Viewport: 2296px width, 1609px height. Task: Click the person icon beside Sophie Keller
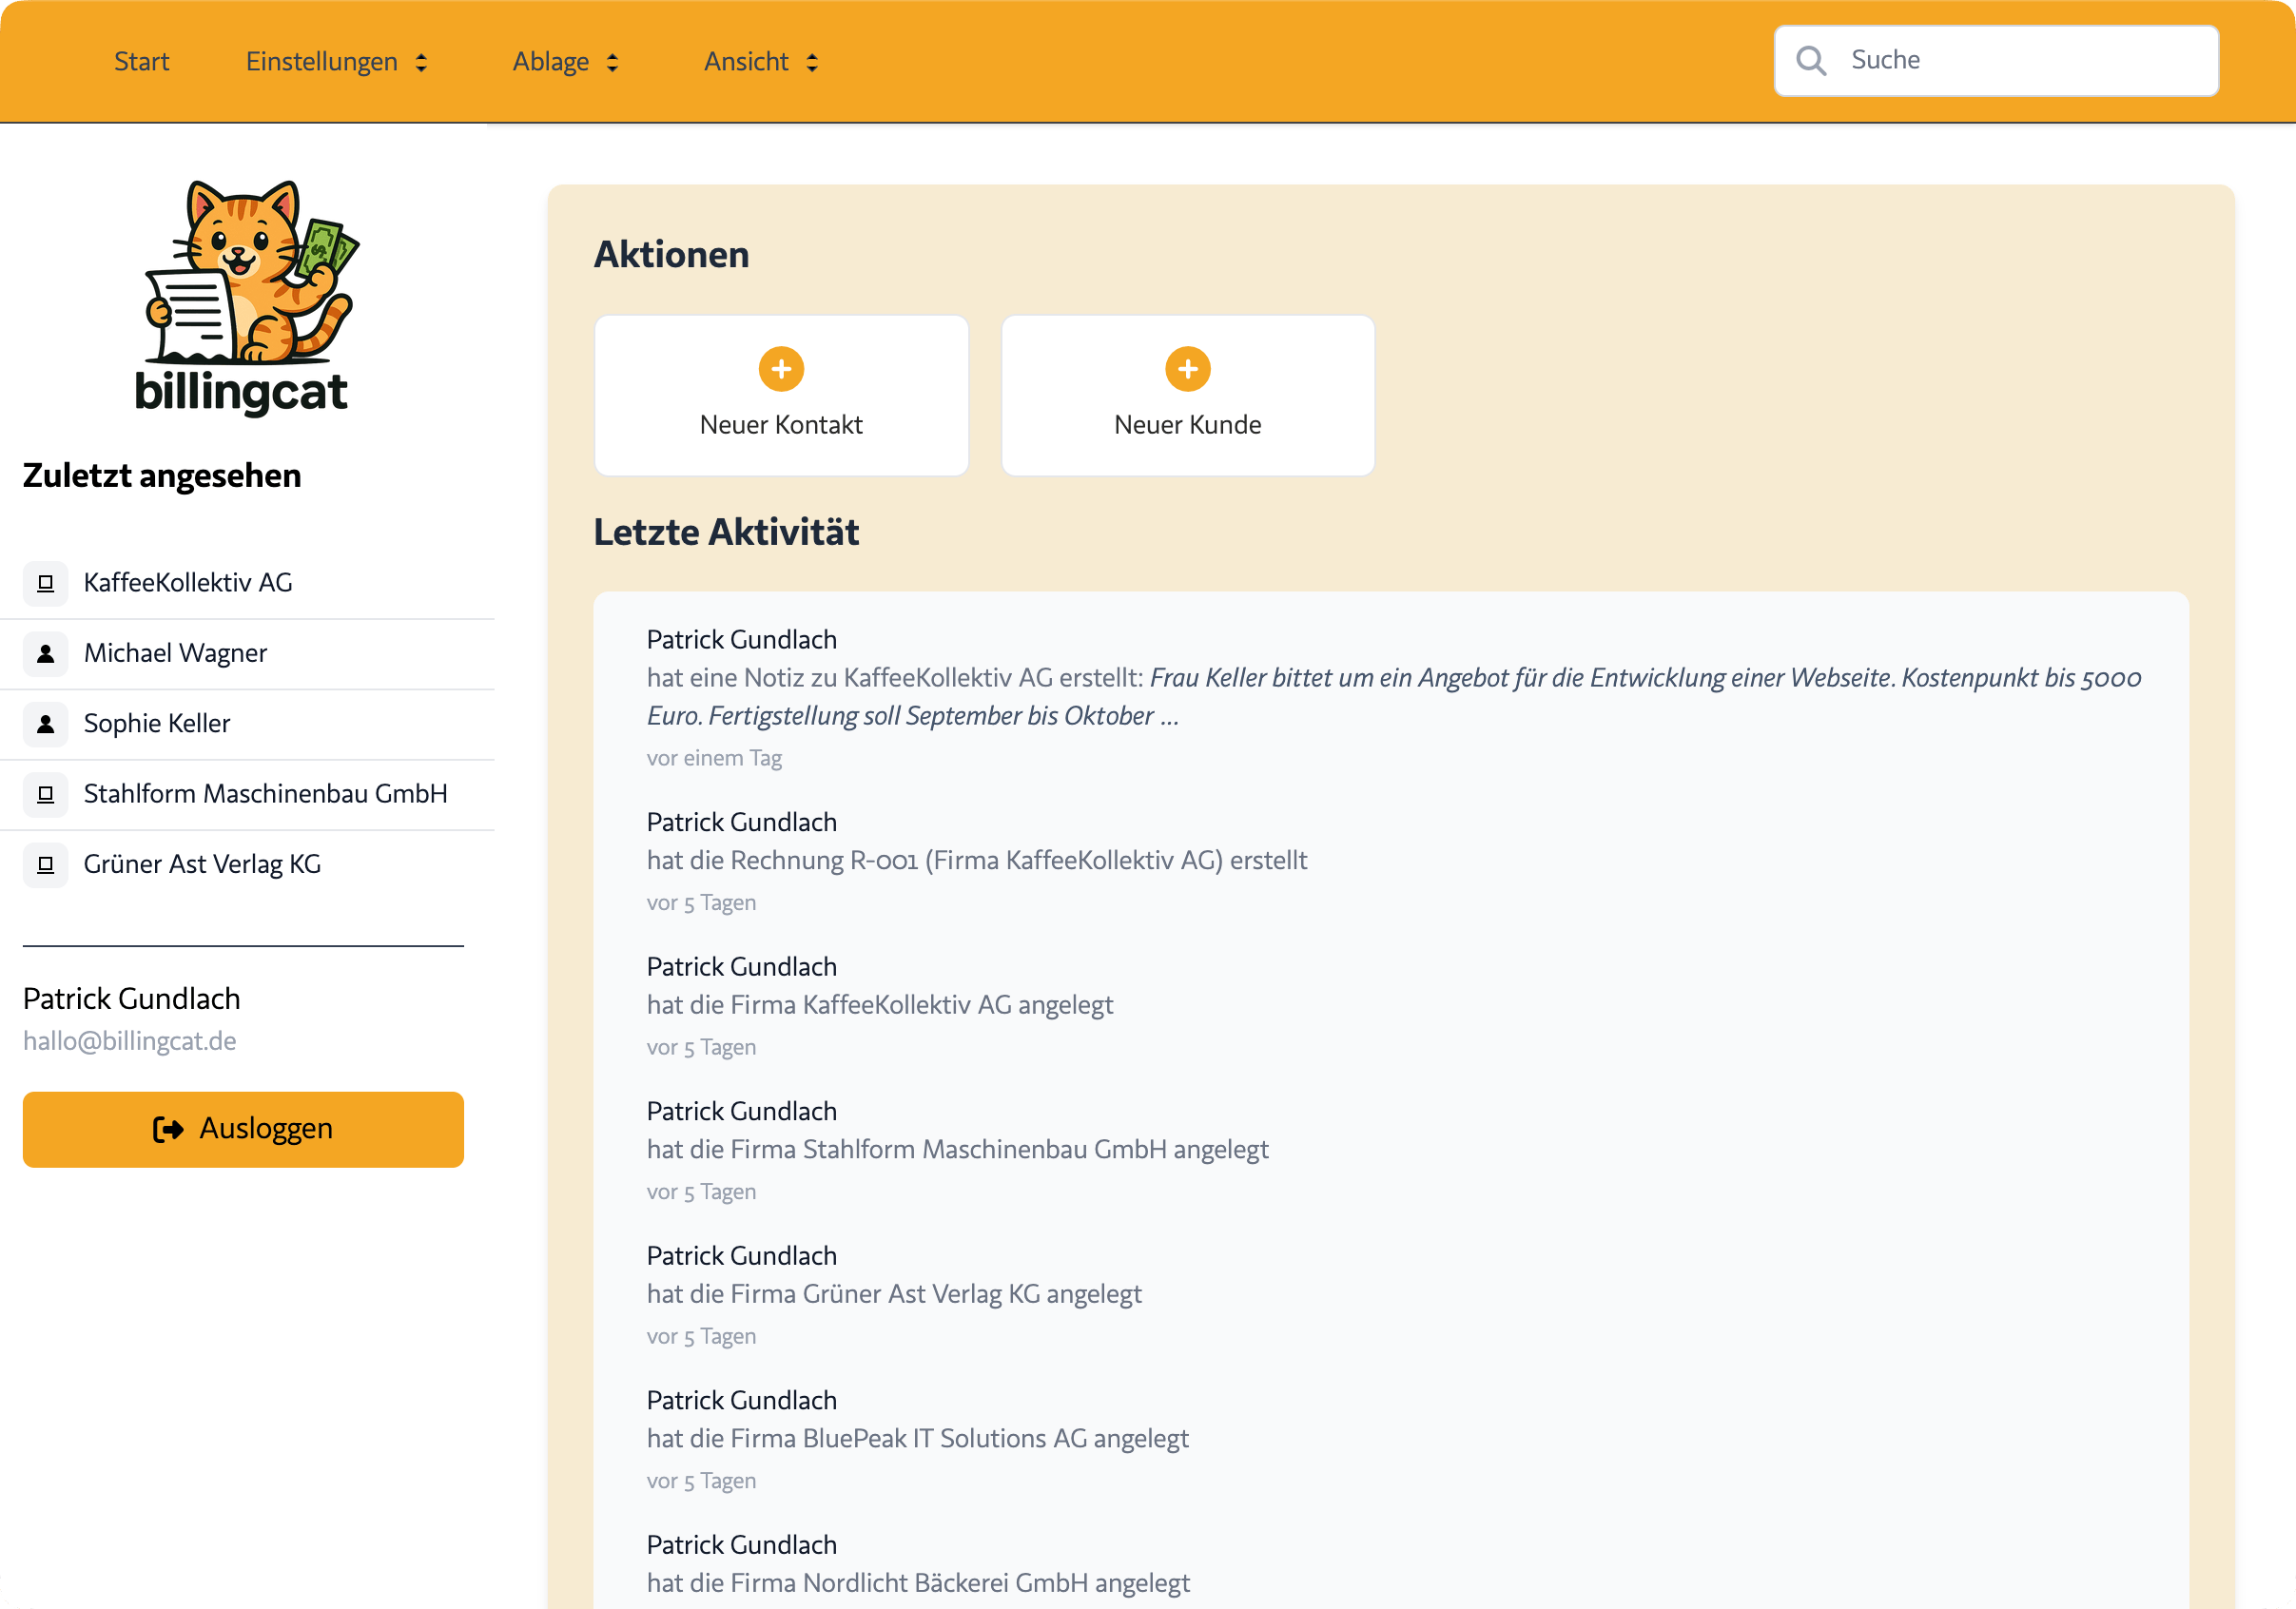45,724
